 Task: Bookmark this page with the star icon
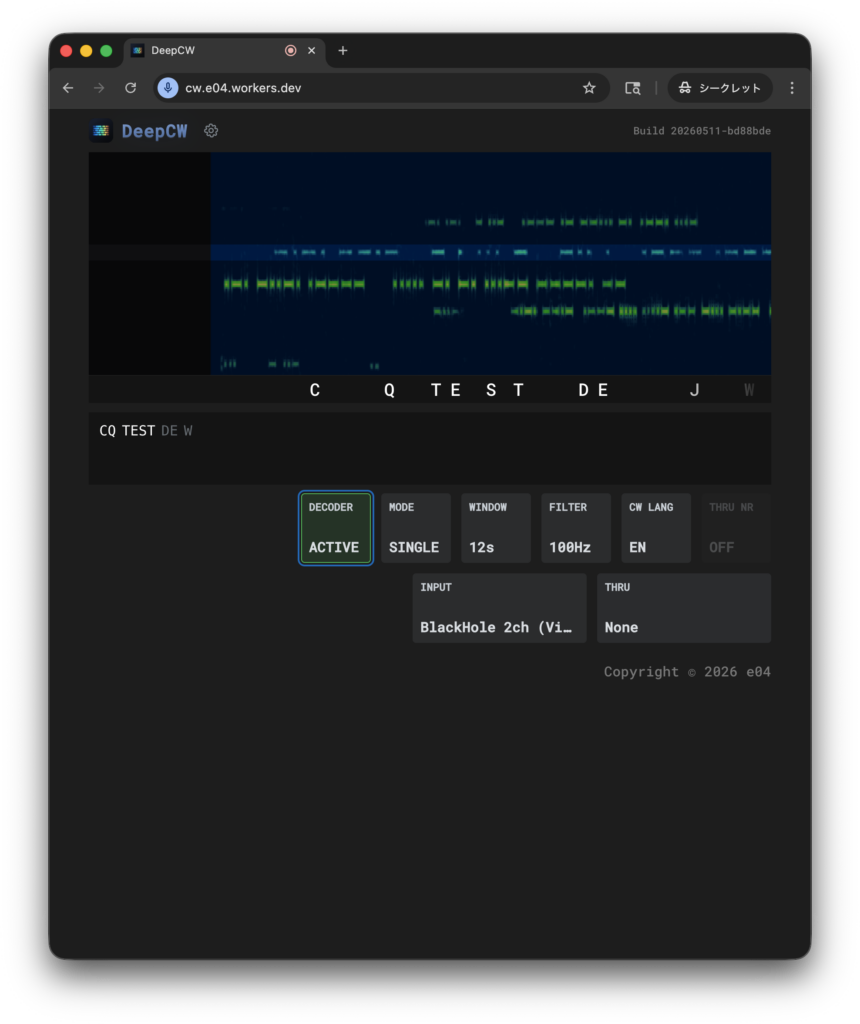(589, 88)
